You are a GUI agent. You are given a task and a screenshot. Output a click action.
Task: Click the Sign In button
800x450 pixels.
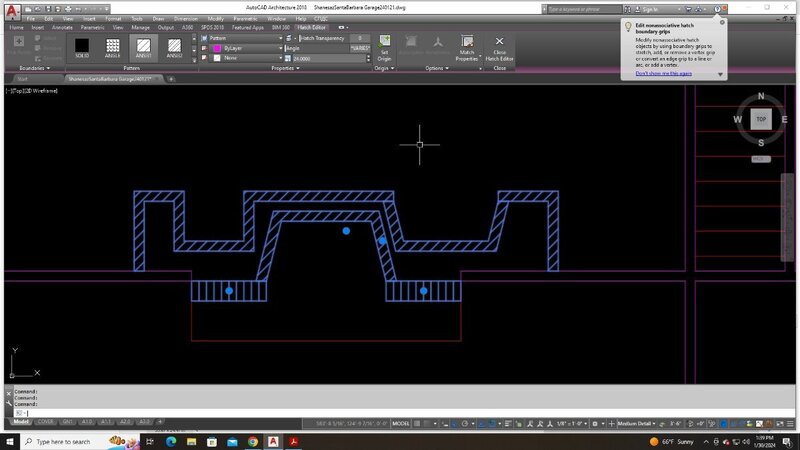point(649,9)
